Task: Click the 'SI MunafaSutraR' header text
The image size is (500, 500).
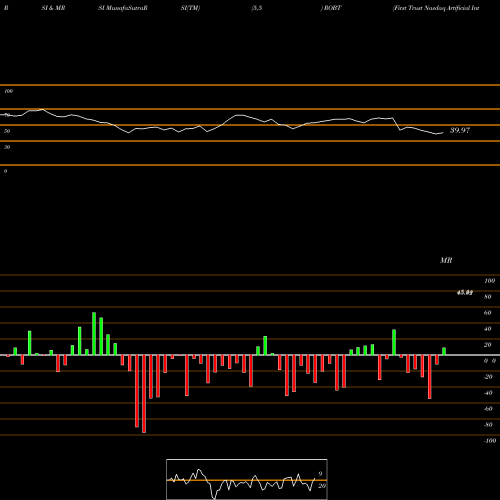Action: click(123, 8)
